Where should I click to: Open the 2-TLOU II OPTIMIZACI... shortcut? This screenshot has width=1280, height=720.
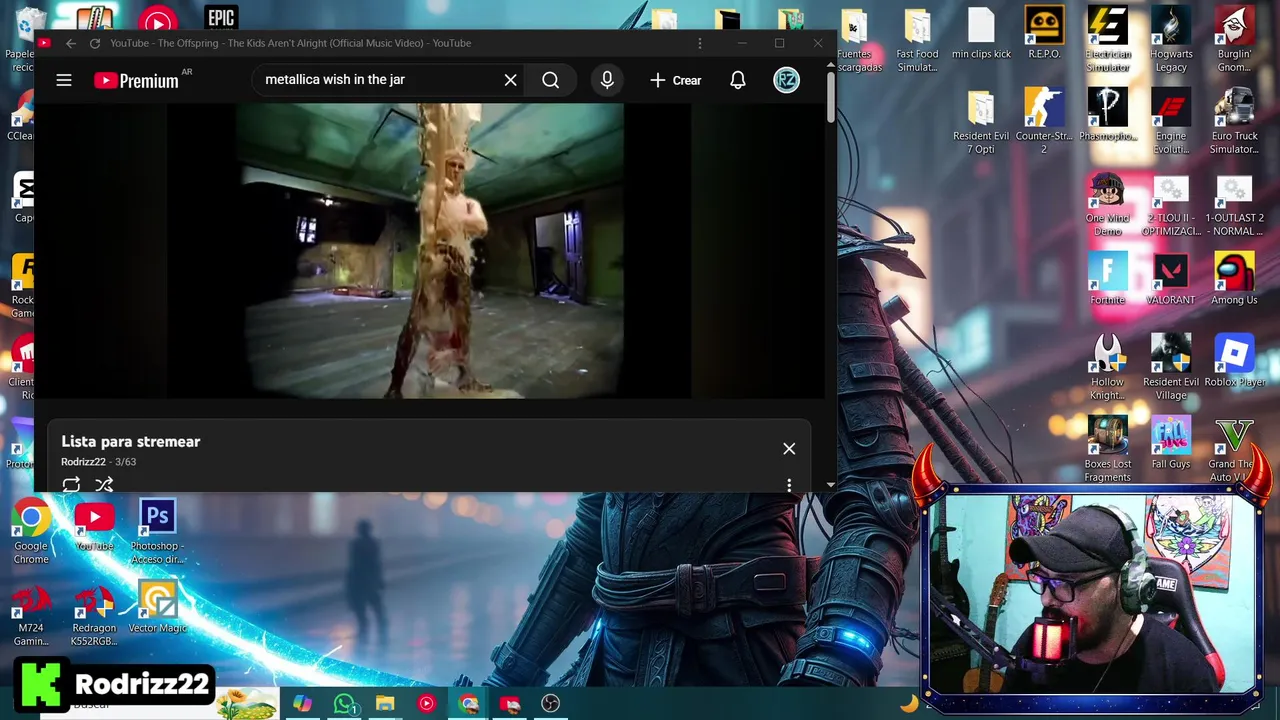pos(1170,204)
